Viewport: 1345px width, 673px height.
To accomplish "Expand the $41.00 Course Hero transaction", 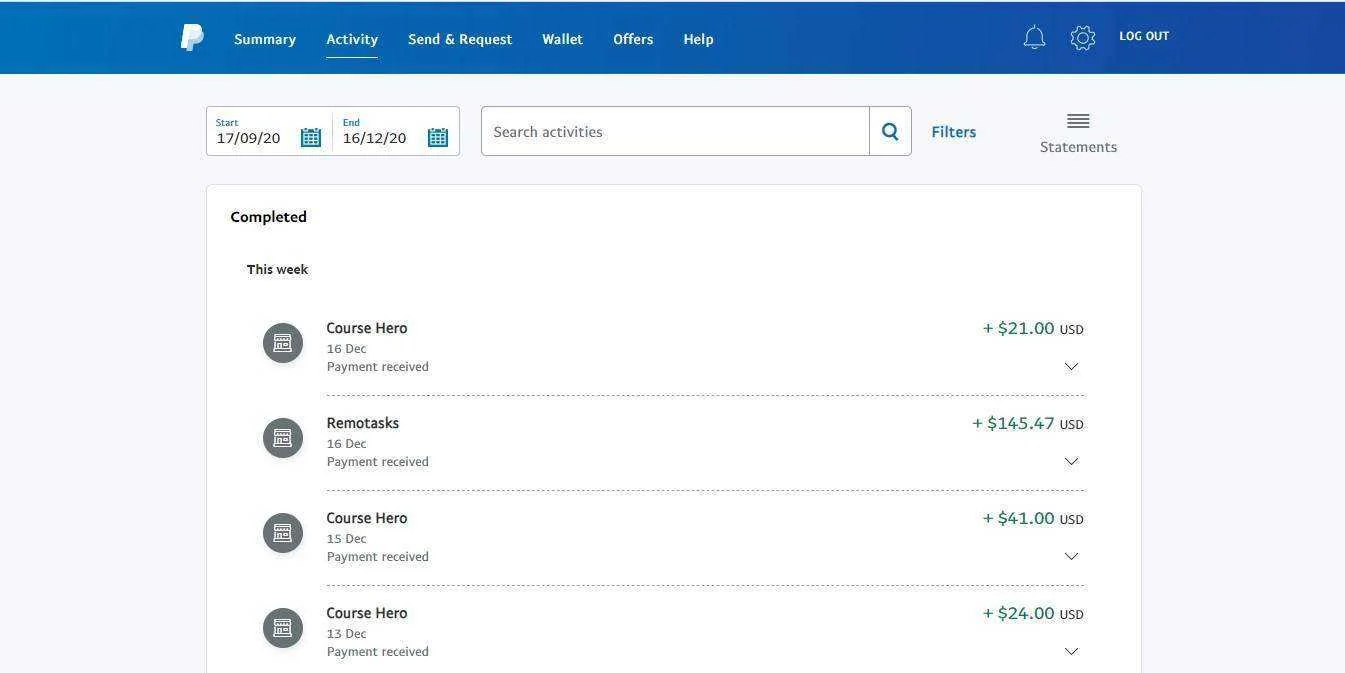I will [x=1071, y=556].
